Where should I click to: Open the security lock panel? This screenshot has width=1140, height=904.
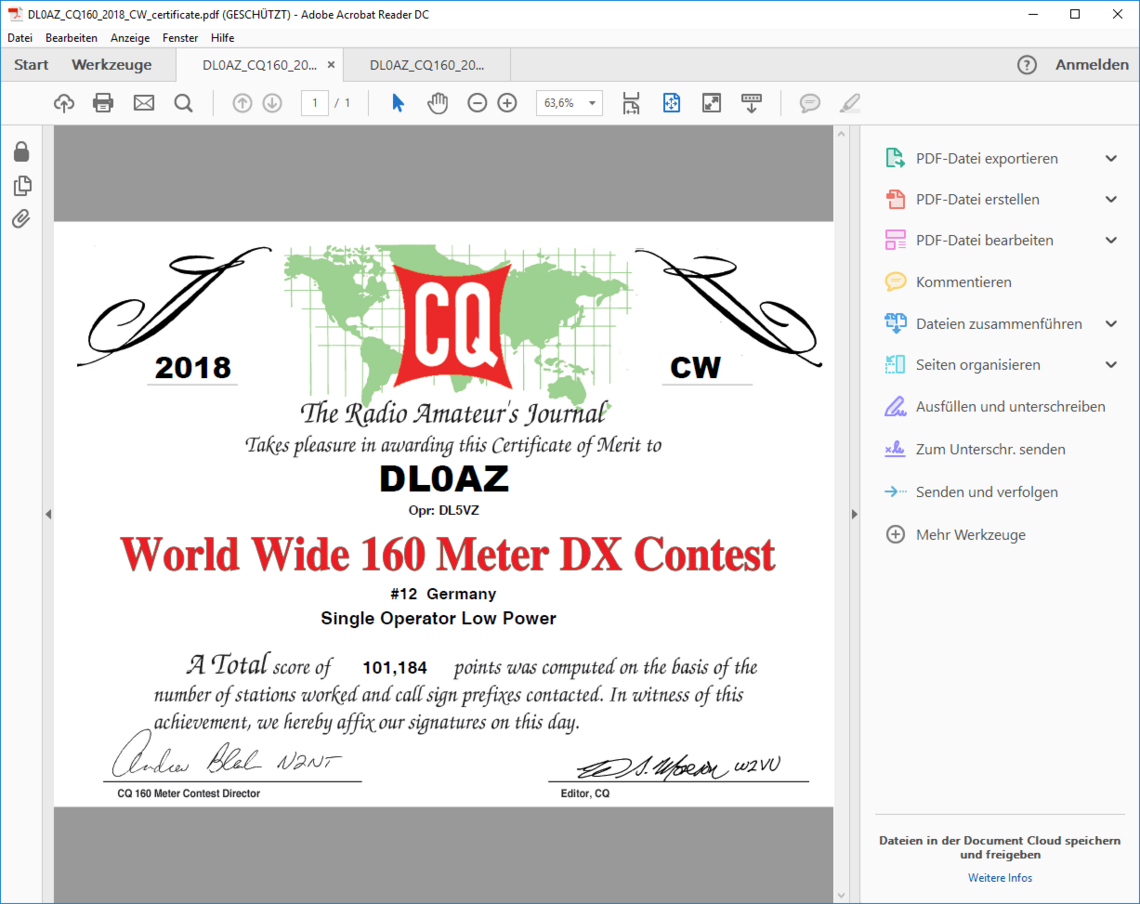(x=22, y=151)
